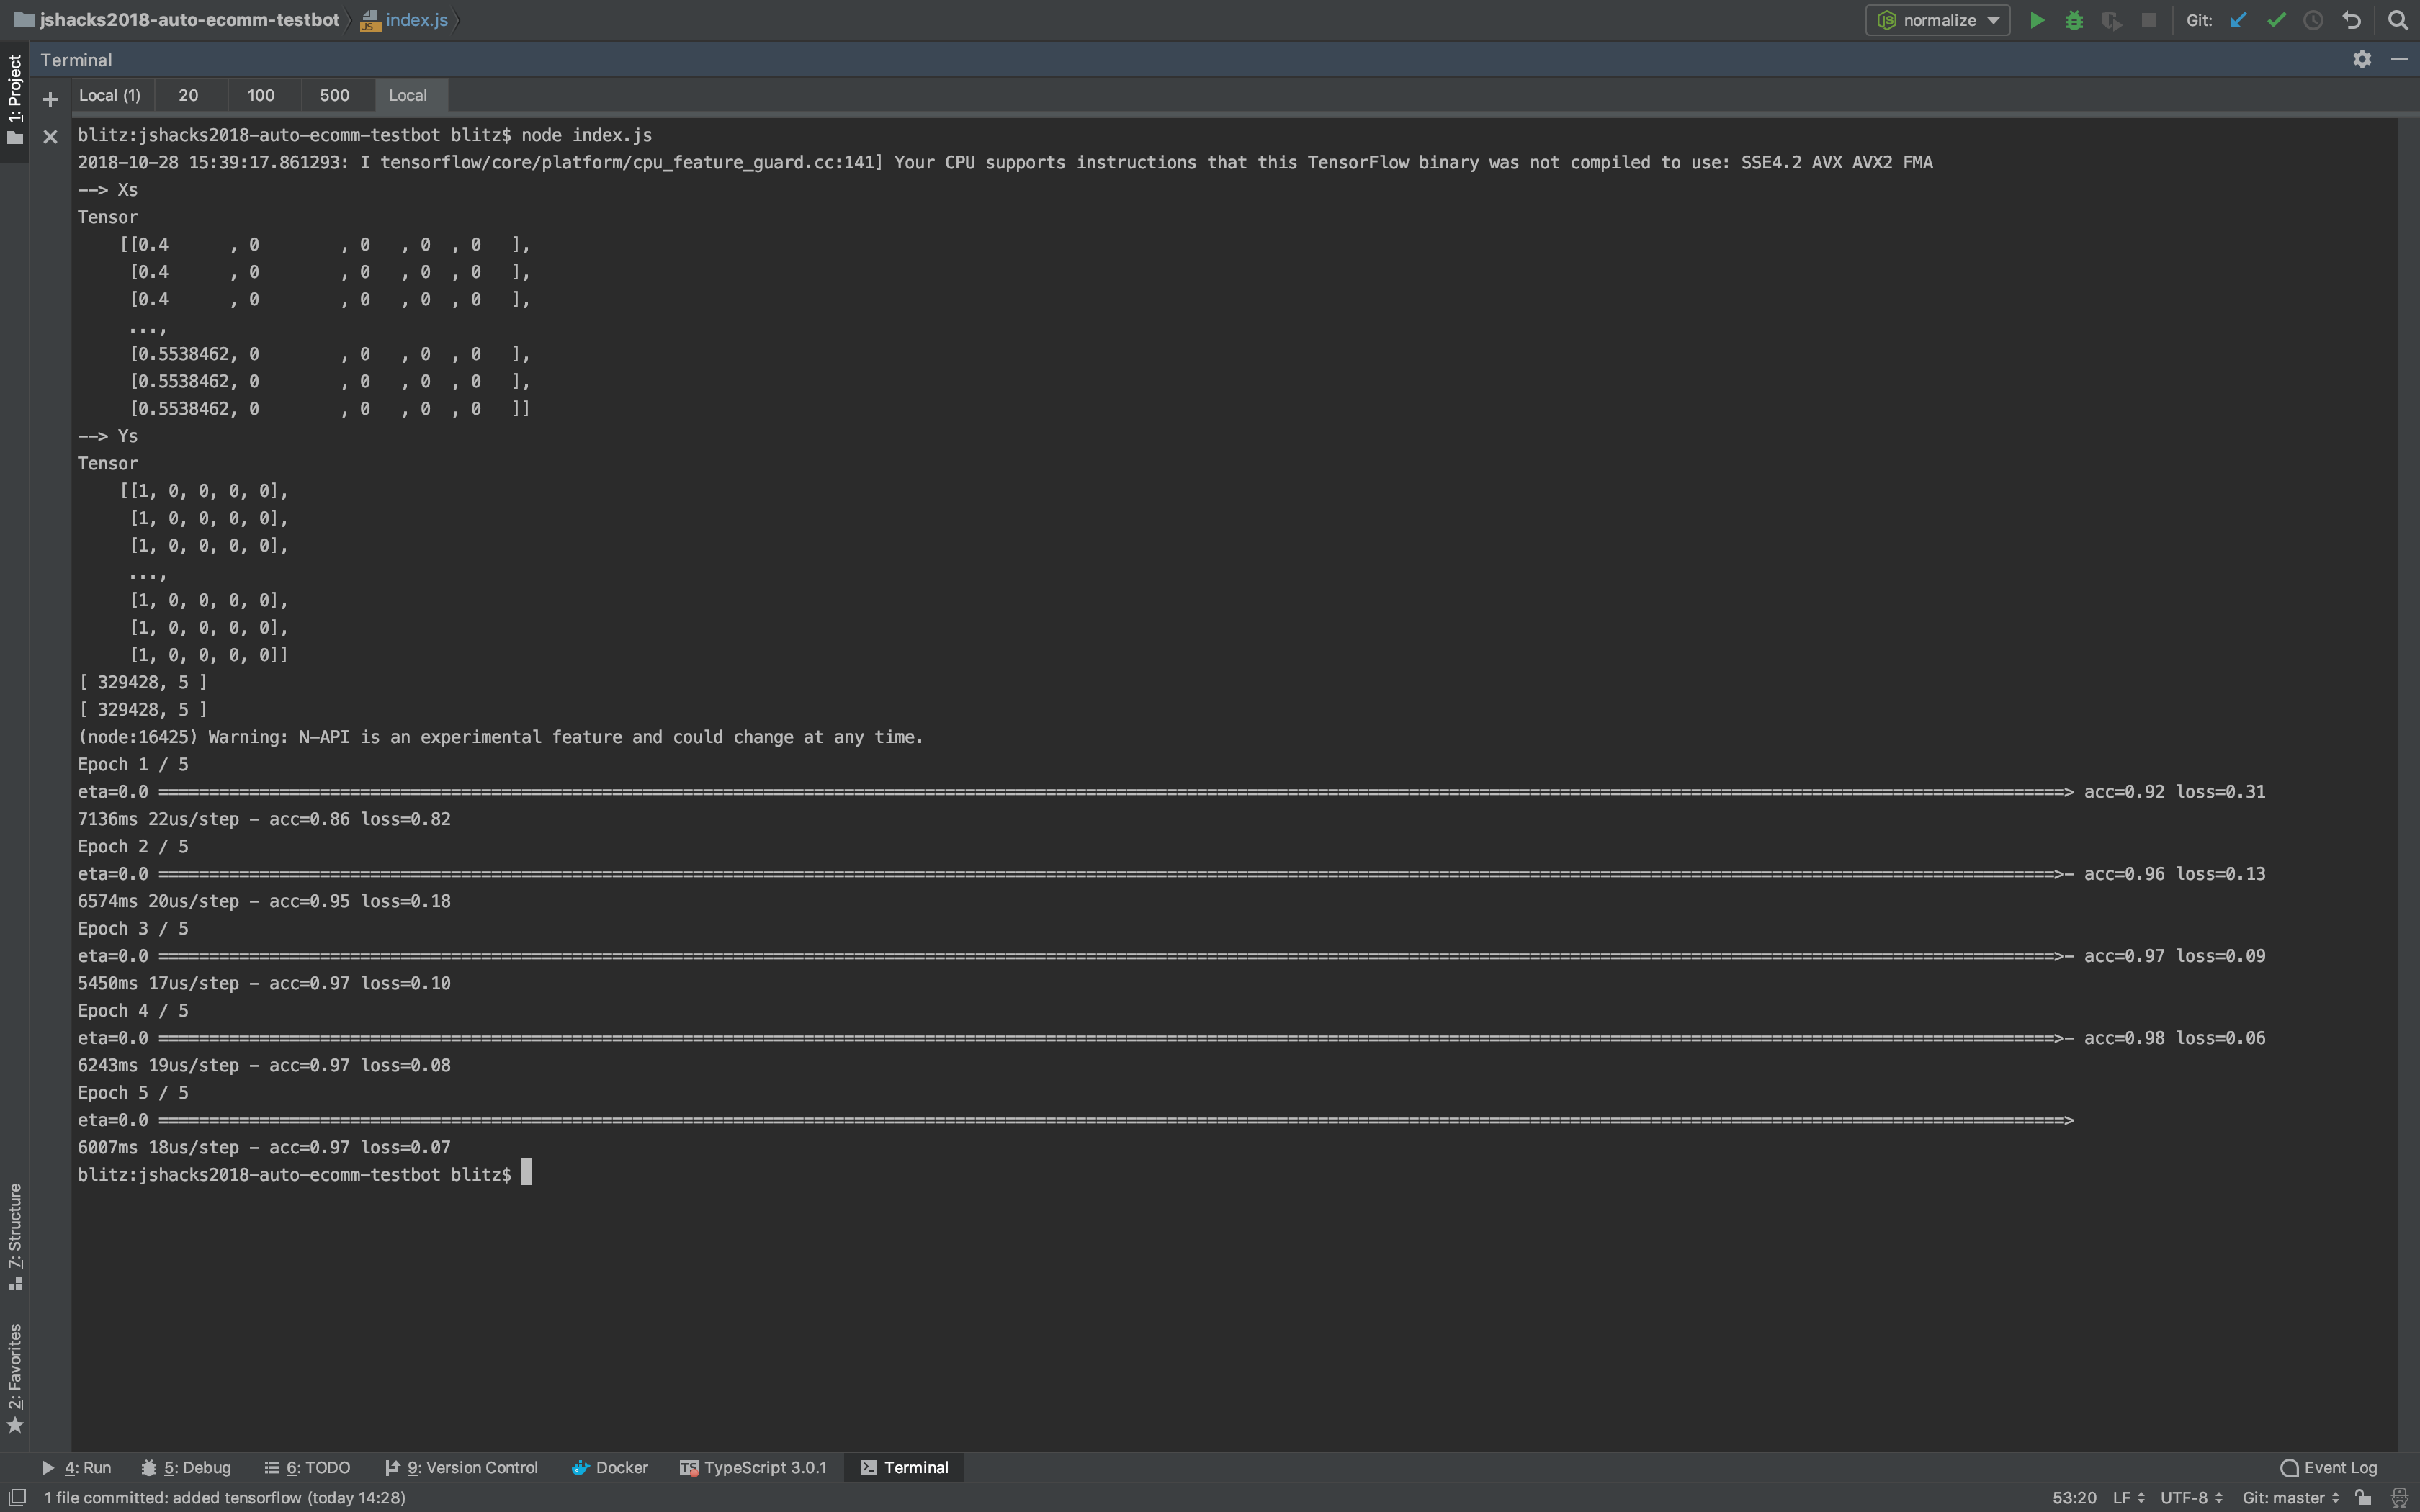The height and width of the screenshot is (1512, 2420).
Task: Open Search Everywhere magnifier
Action: coord(2397,20)
